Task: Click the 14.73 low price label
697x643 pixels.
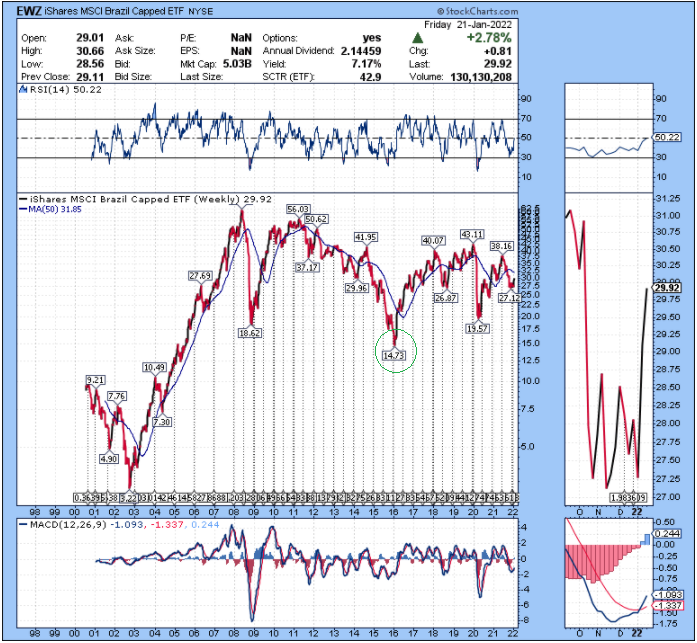Action: click(x=394, y=355)
